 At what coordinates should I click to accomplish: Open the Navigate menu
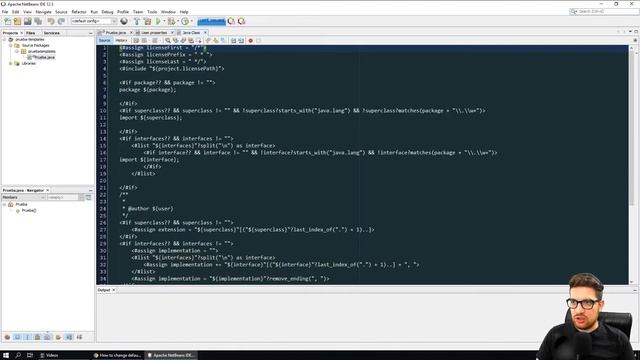pyautogui.click(x=43, y=12)
